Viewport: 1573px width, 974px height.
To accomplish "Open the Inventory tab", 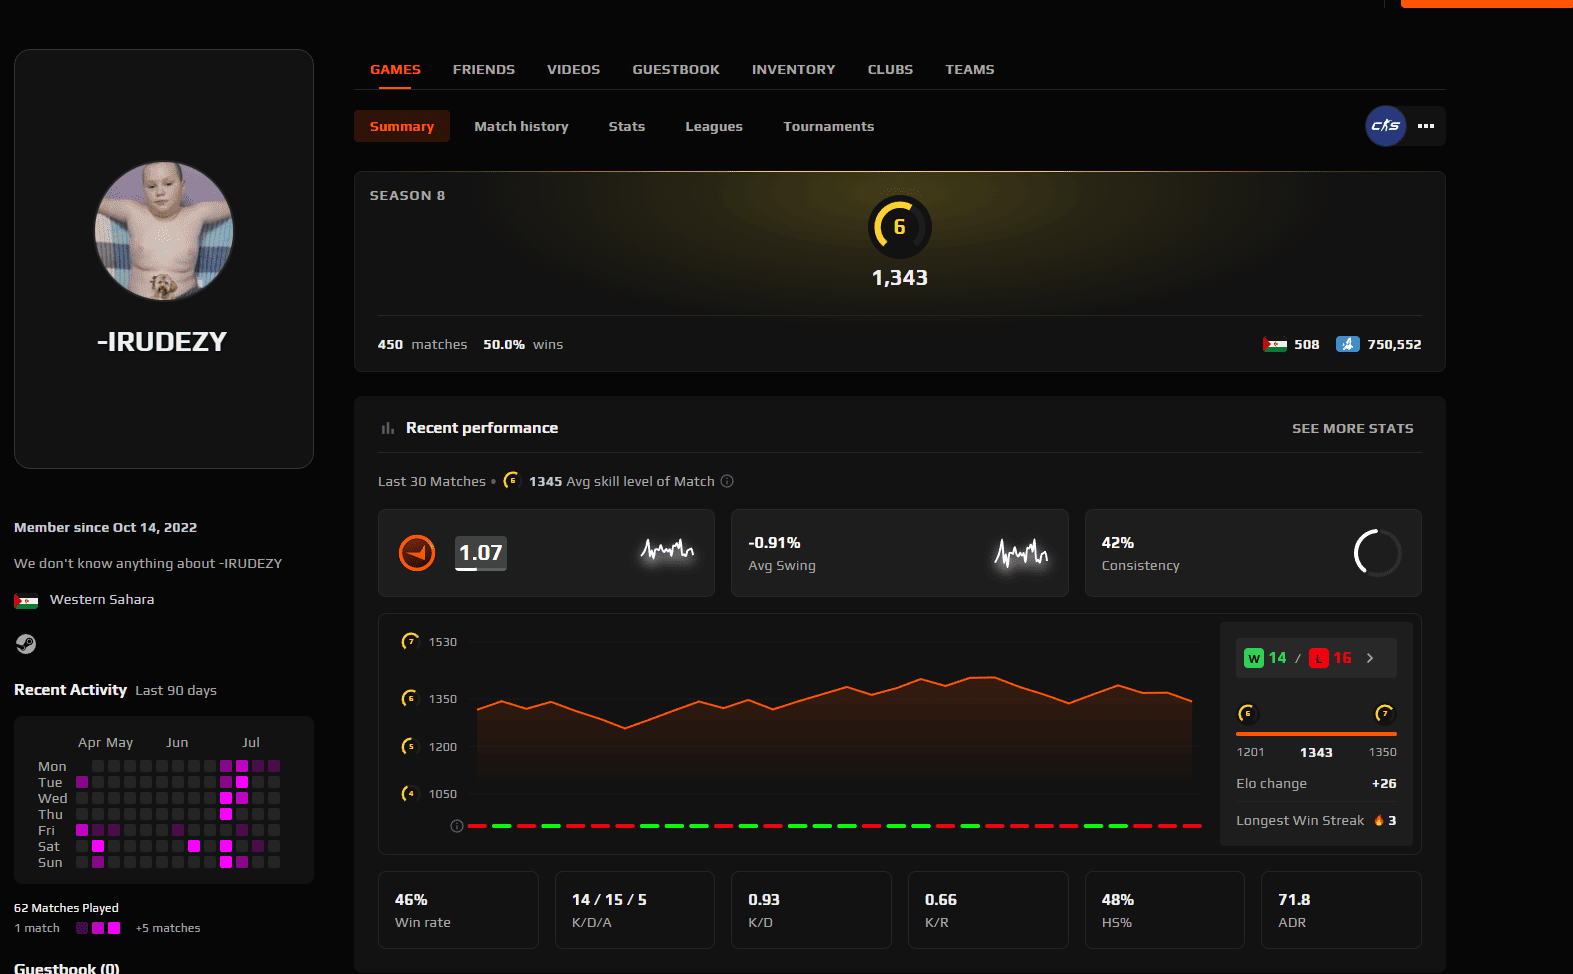I will (x=794, y=69).
